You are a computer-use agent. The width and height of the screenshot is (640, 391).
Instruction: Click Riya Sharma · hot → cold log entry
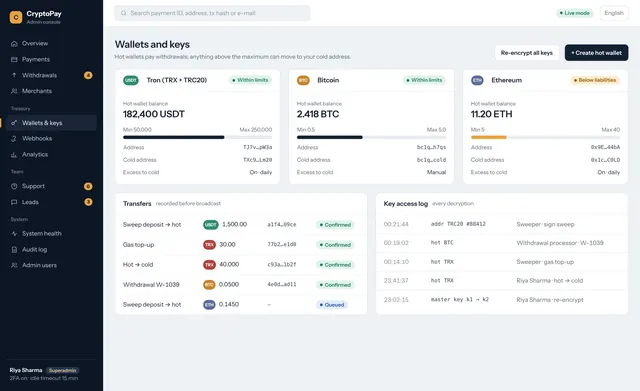click(550, 281)
